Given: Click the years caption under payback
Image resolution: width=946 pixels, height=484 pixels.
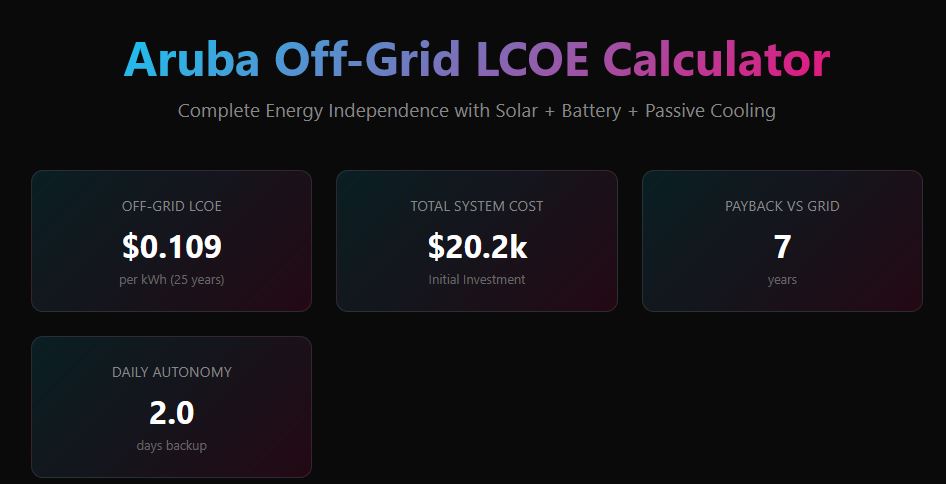Looking at the screenshot, I should coord(783,280).
